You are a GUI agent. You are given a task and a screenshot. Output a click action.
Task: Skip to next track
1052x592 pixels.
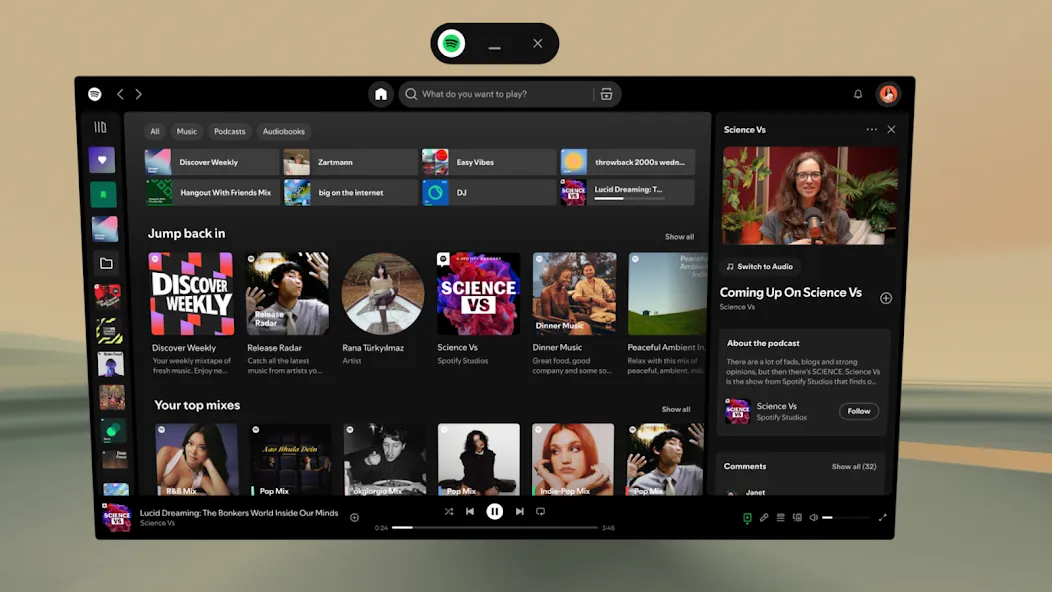[x=519, y=511]
